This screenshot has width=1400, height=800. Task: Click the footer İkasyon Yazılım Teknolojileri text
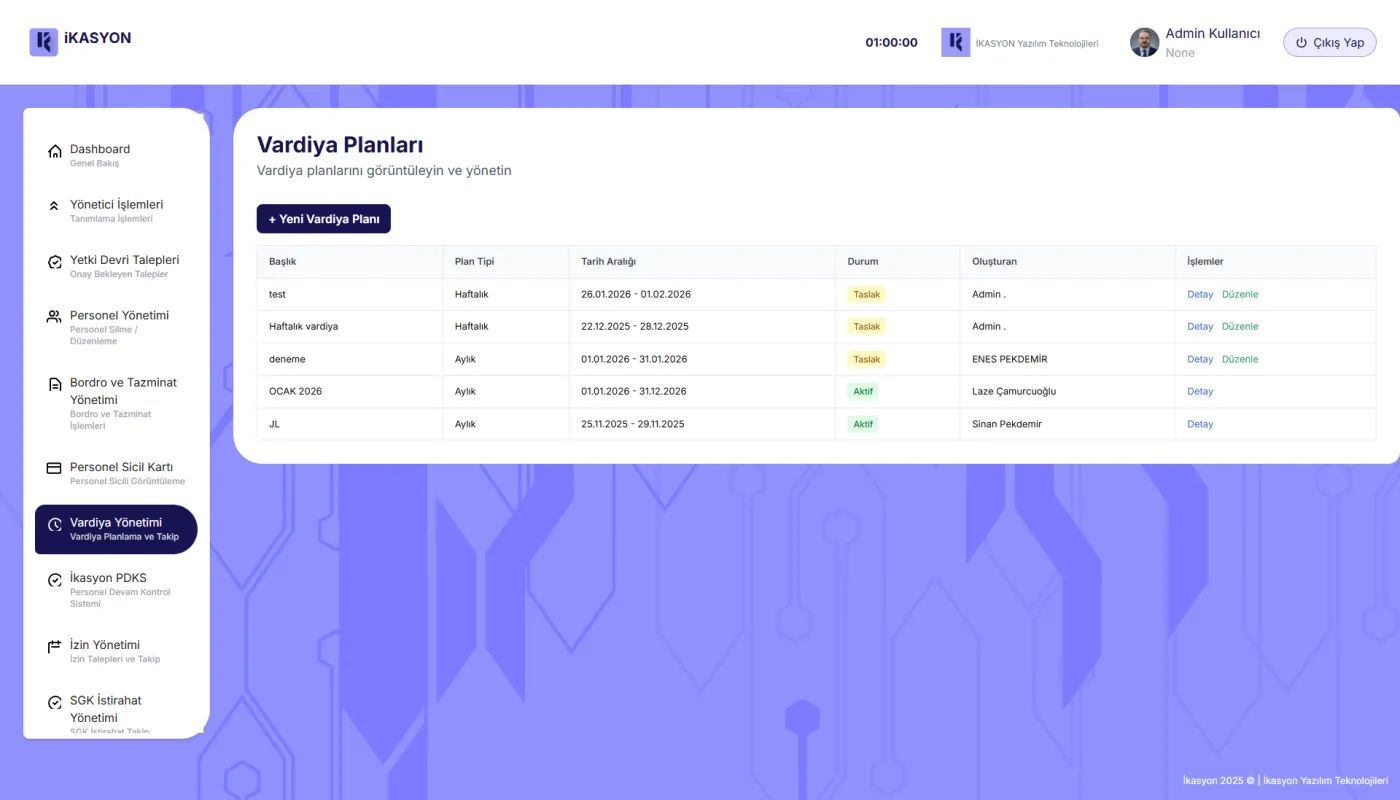click(x=1326, y=780)
